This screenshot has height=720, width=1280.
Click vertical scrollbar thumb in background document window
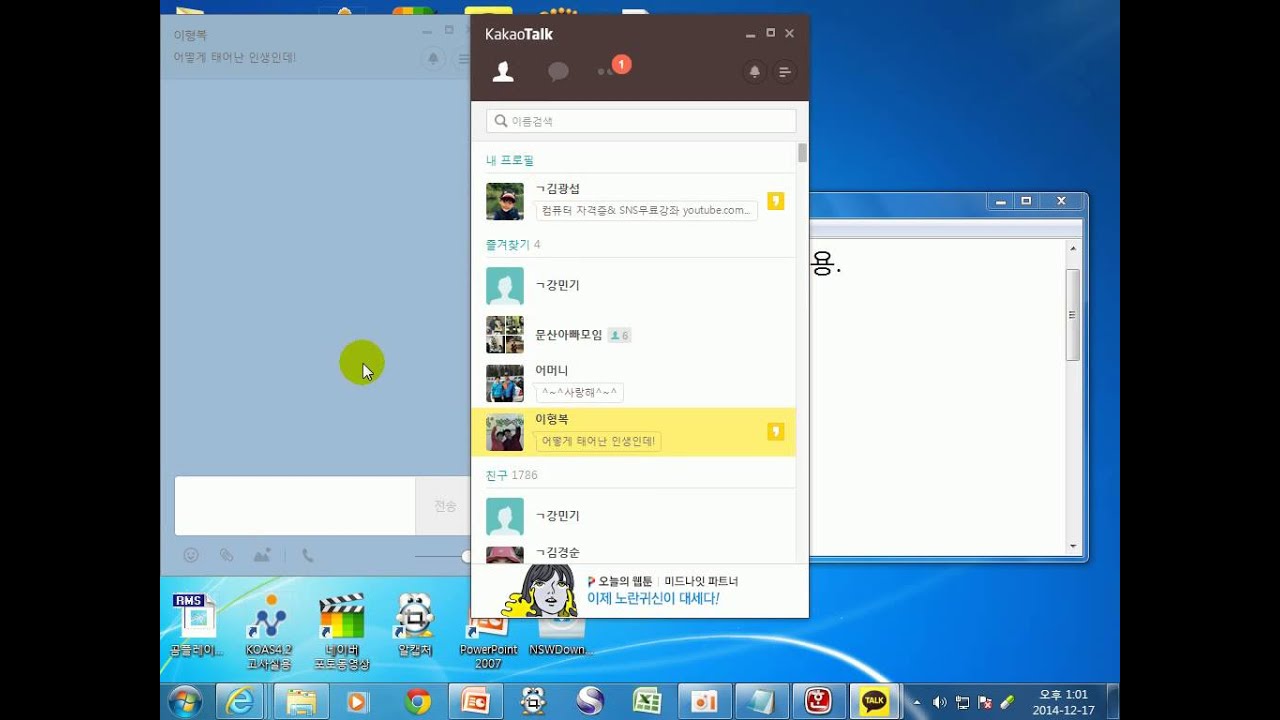click(x=1073, y=314)
